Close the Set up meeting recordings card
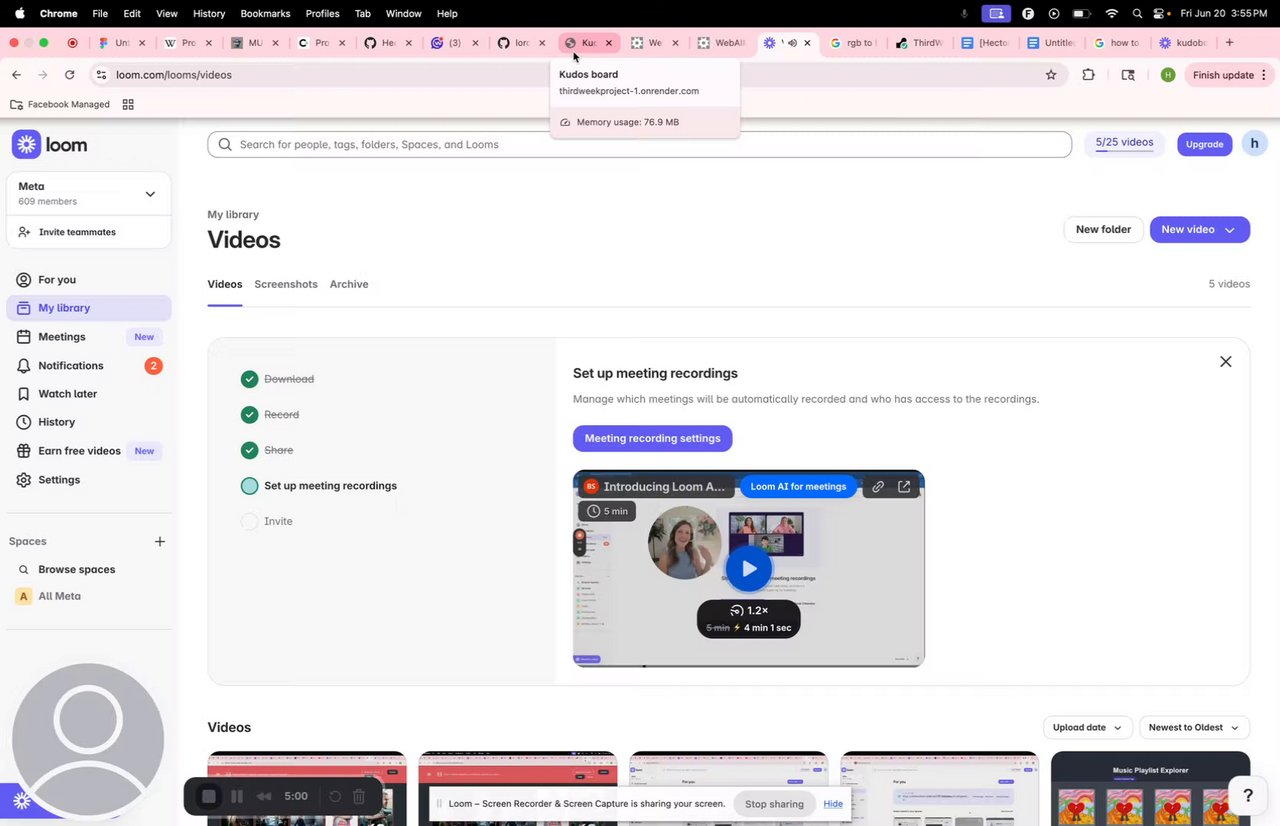This screenshot has width=1280, height=826. tap(1226, 362)
